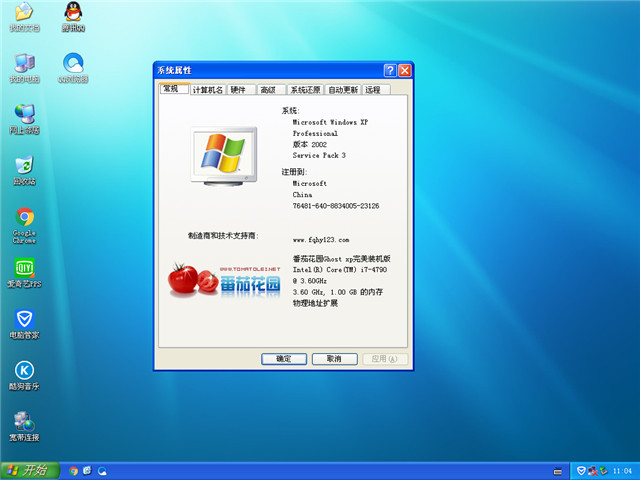Click the disconnected network tray icon
The image size is (640, 480).
593,471
